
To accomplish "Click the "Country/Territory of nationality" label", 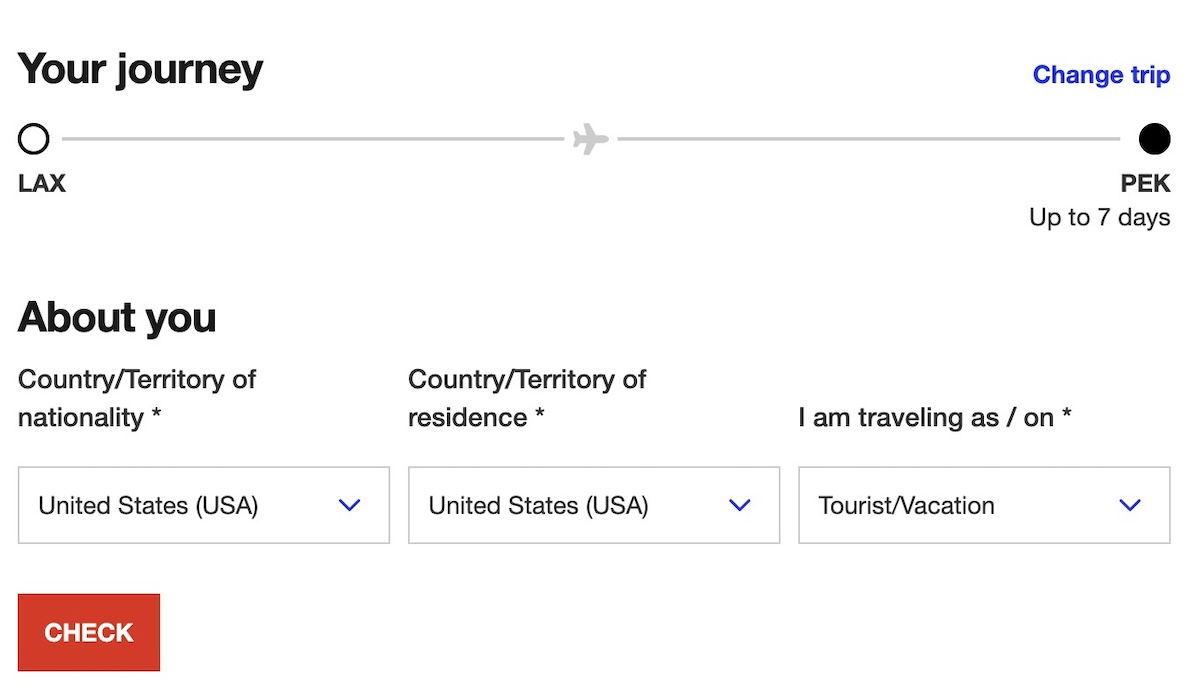I will click(137, 398).
